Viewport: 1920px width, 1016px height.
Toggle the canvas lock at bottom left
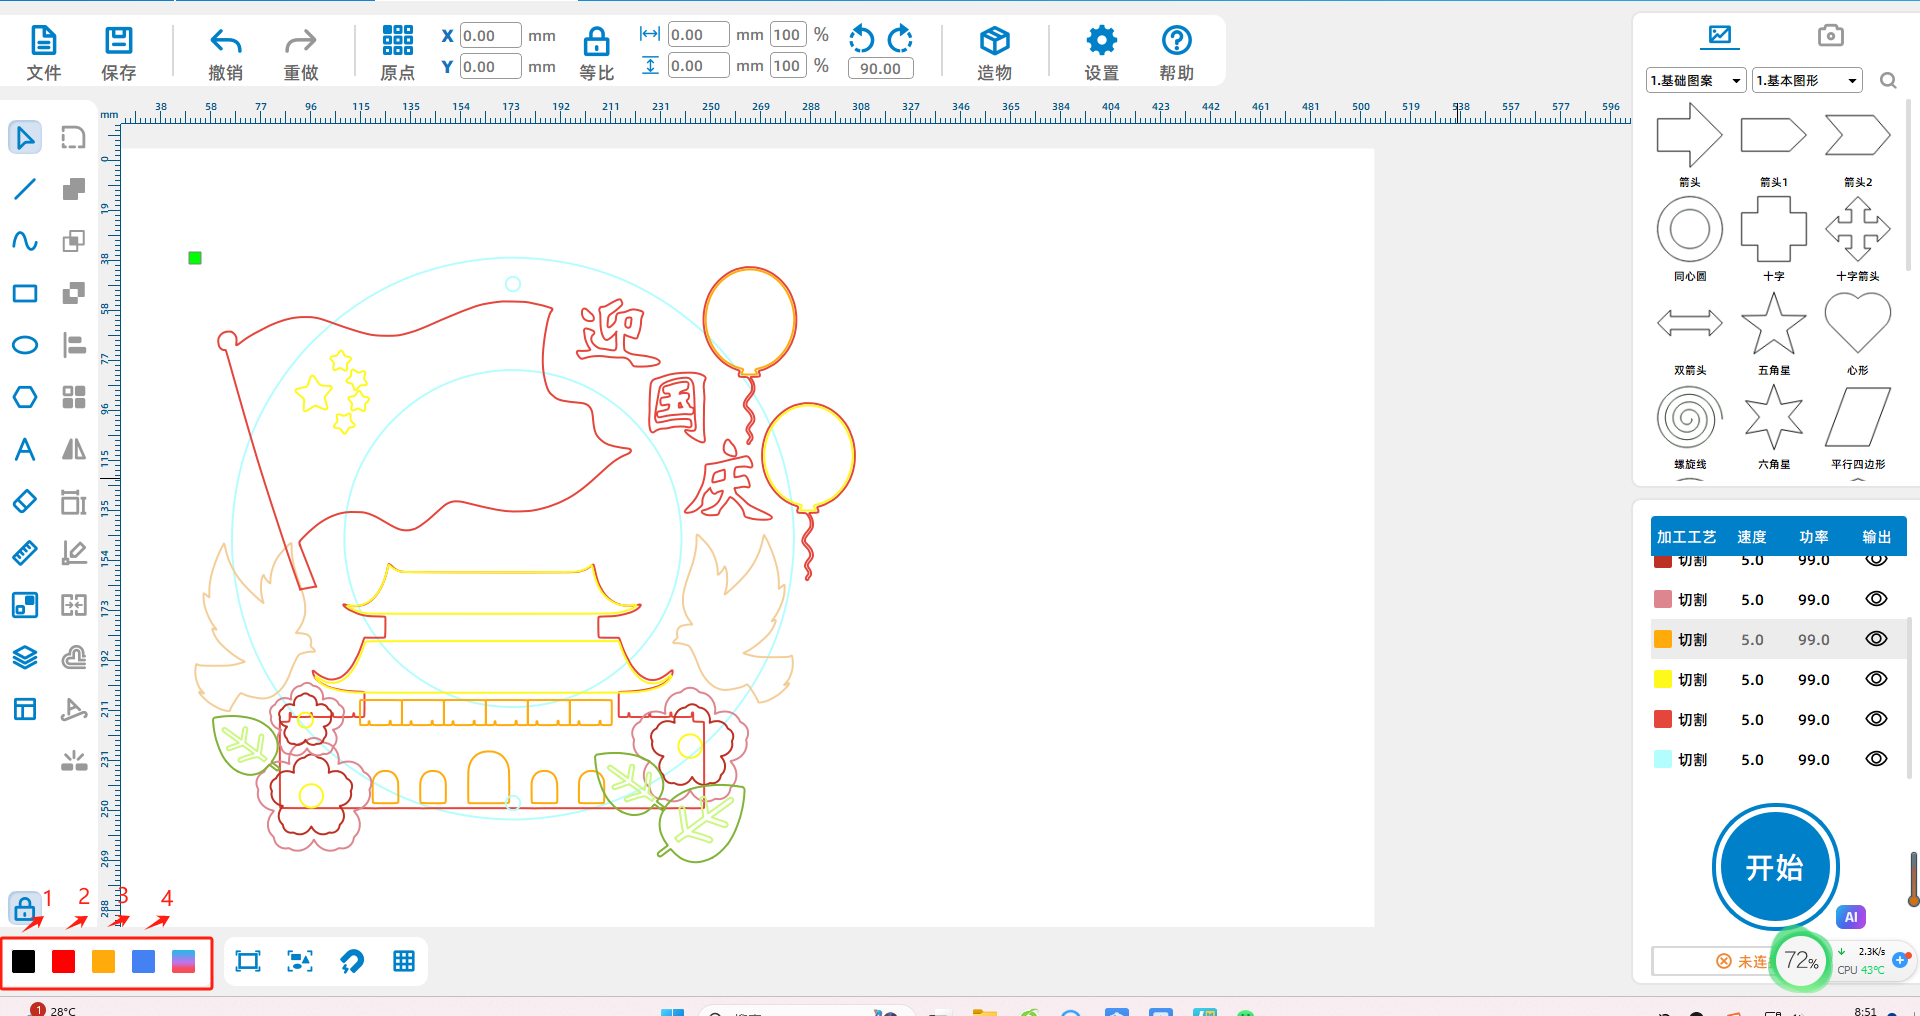(x=25, y=908)
